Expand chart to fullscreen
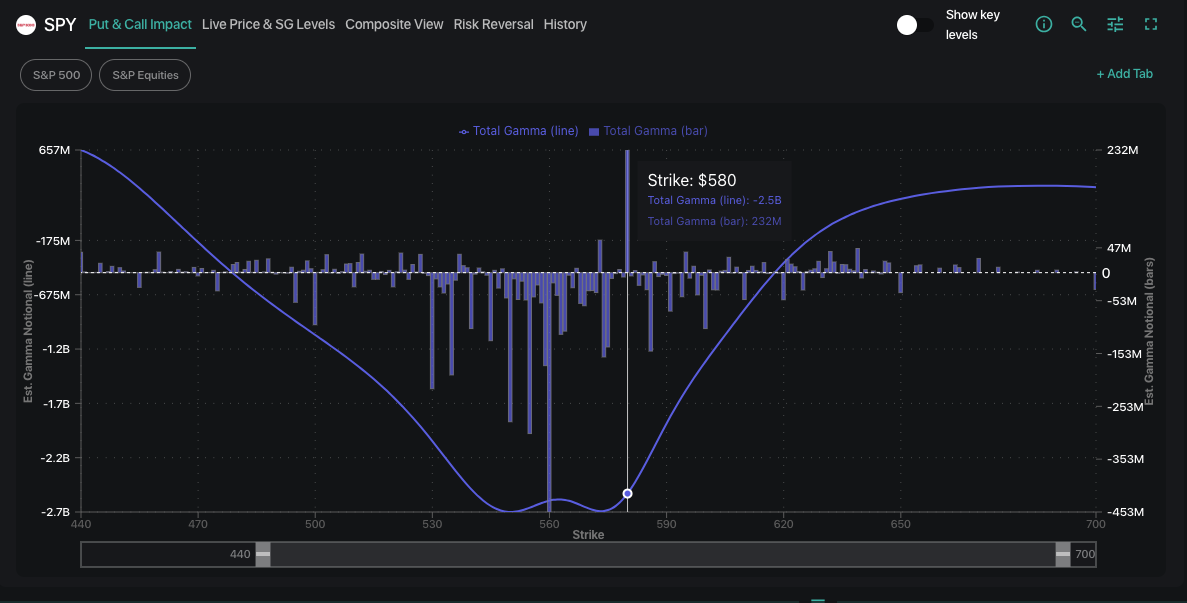 [1151, 24]
